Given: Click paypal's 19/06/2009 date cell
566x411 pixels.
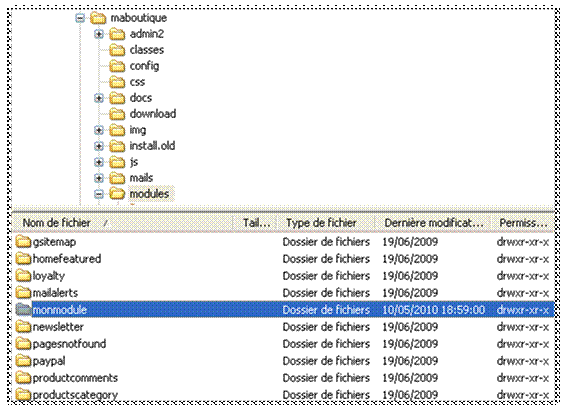Looking at the screenshot, I should coord(410,361).
